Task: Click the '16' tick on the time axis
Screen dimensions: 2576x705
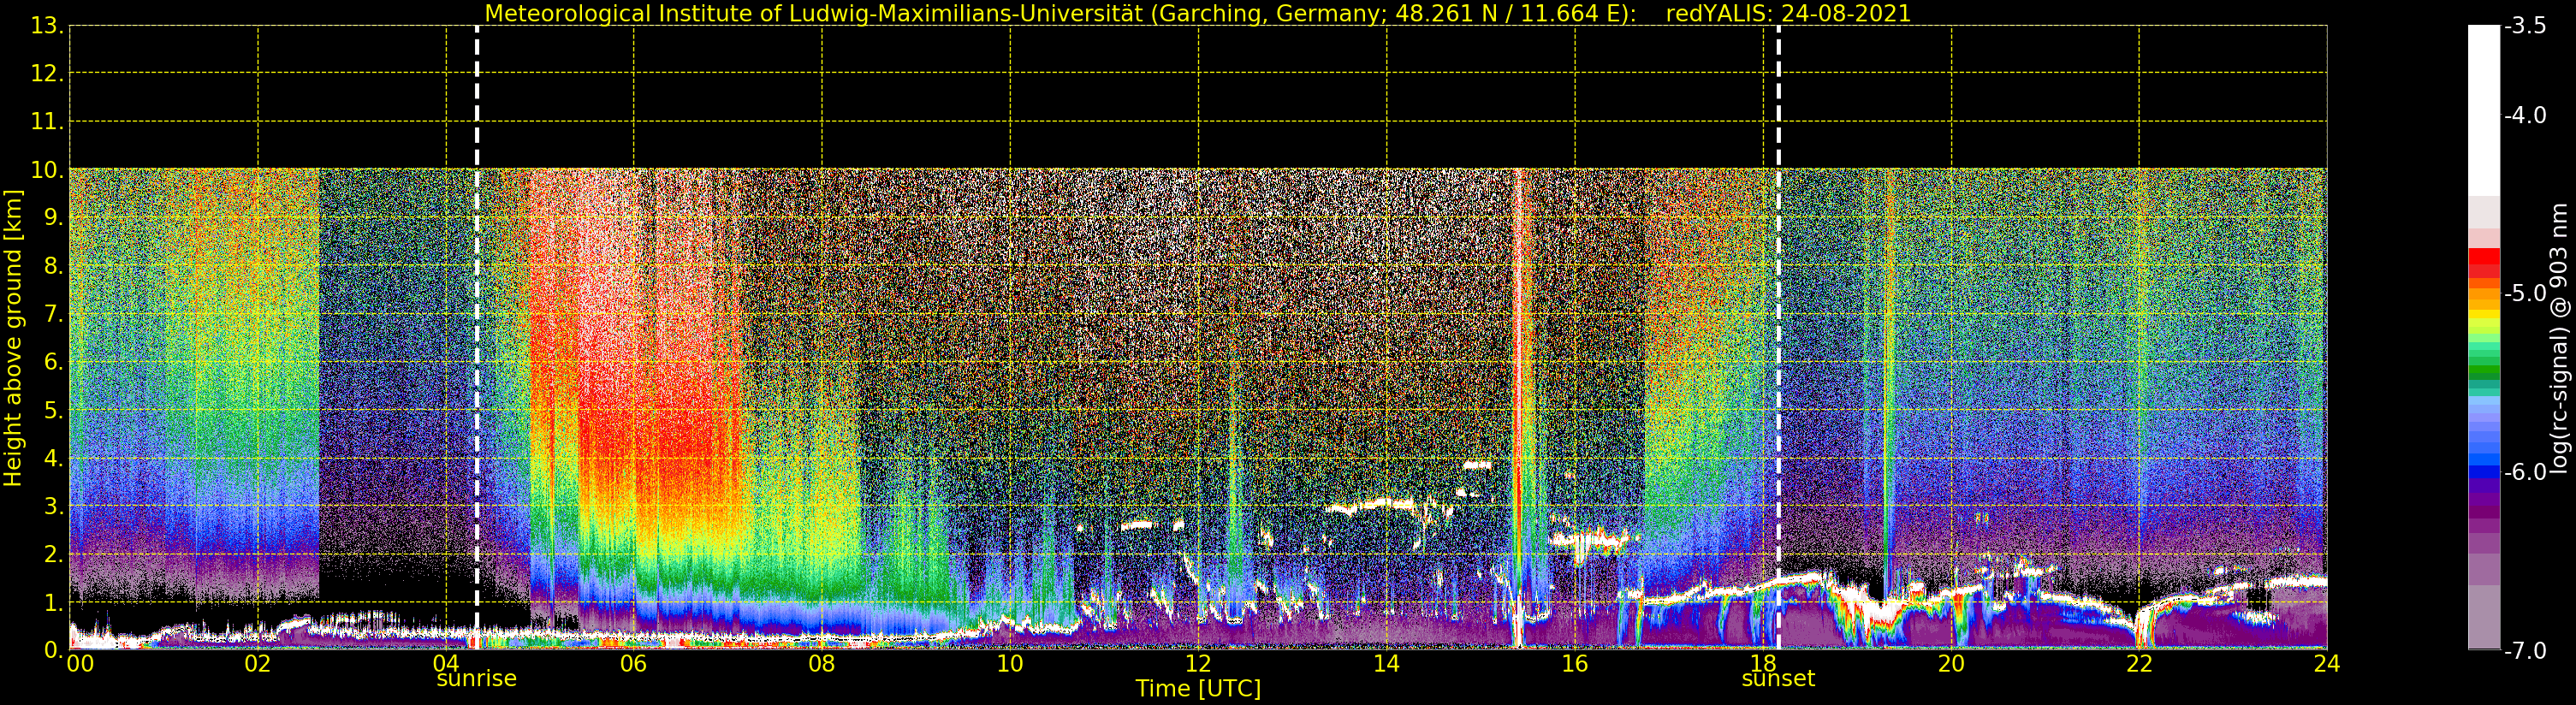Action: click(1575, 664)
